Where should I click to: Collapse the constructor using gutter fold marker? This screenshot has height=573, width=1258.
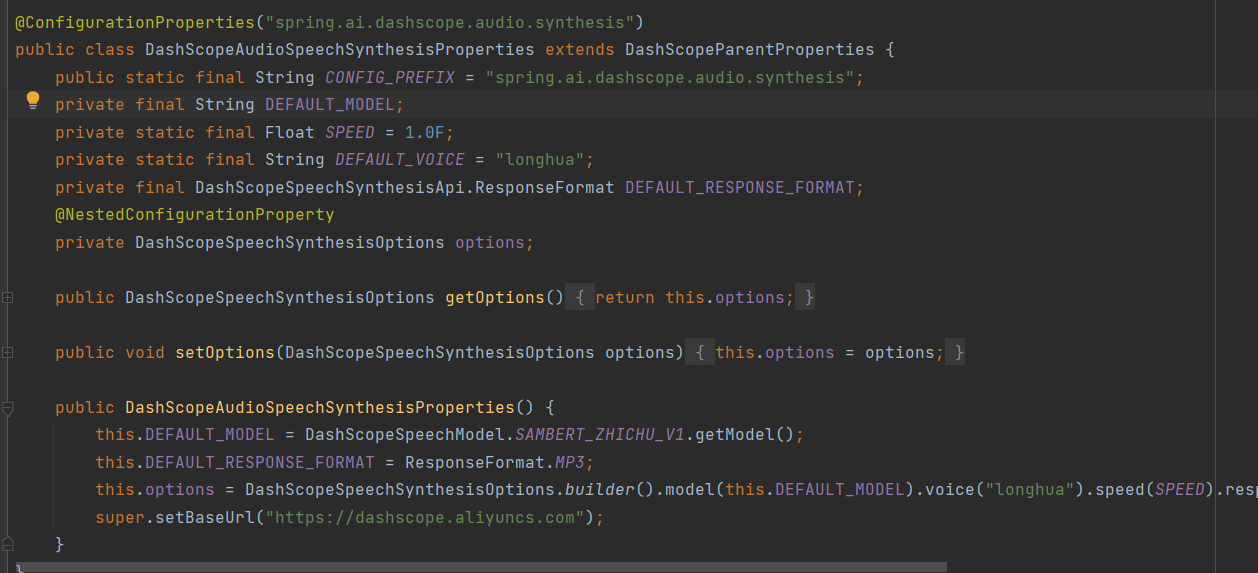8,408
